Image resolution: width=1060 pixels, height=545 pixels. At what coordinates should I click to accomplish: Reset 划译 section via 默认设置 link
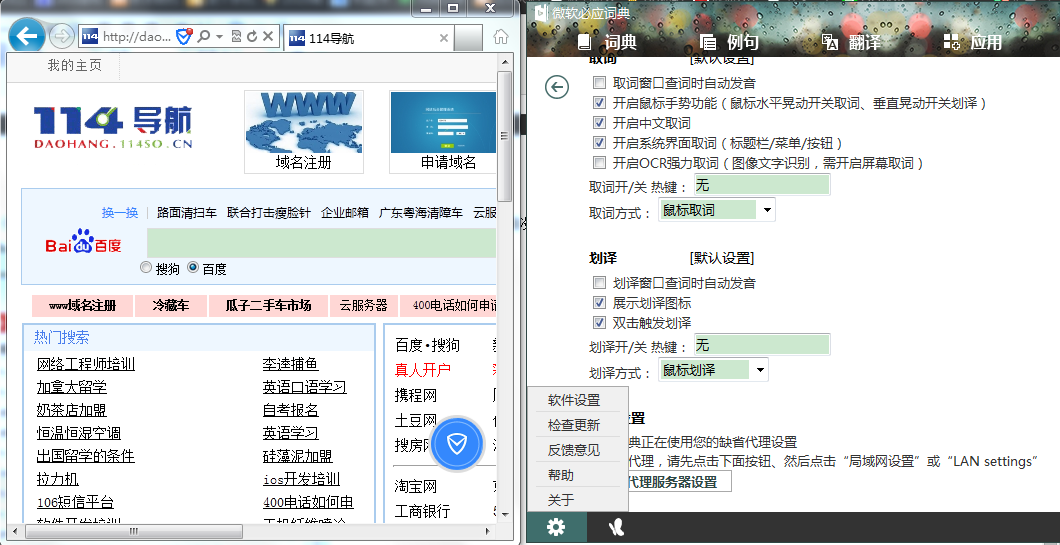(x=721, y=258)
